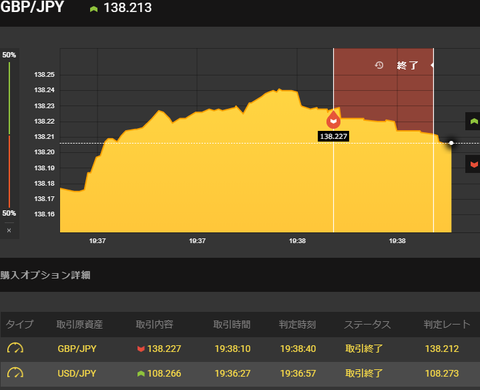
Task: Click the red Low (down) arrow button
Action: (473, 164)
